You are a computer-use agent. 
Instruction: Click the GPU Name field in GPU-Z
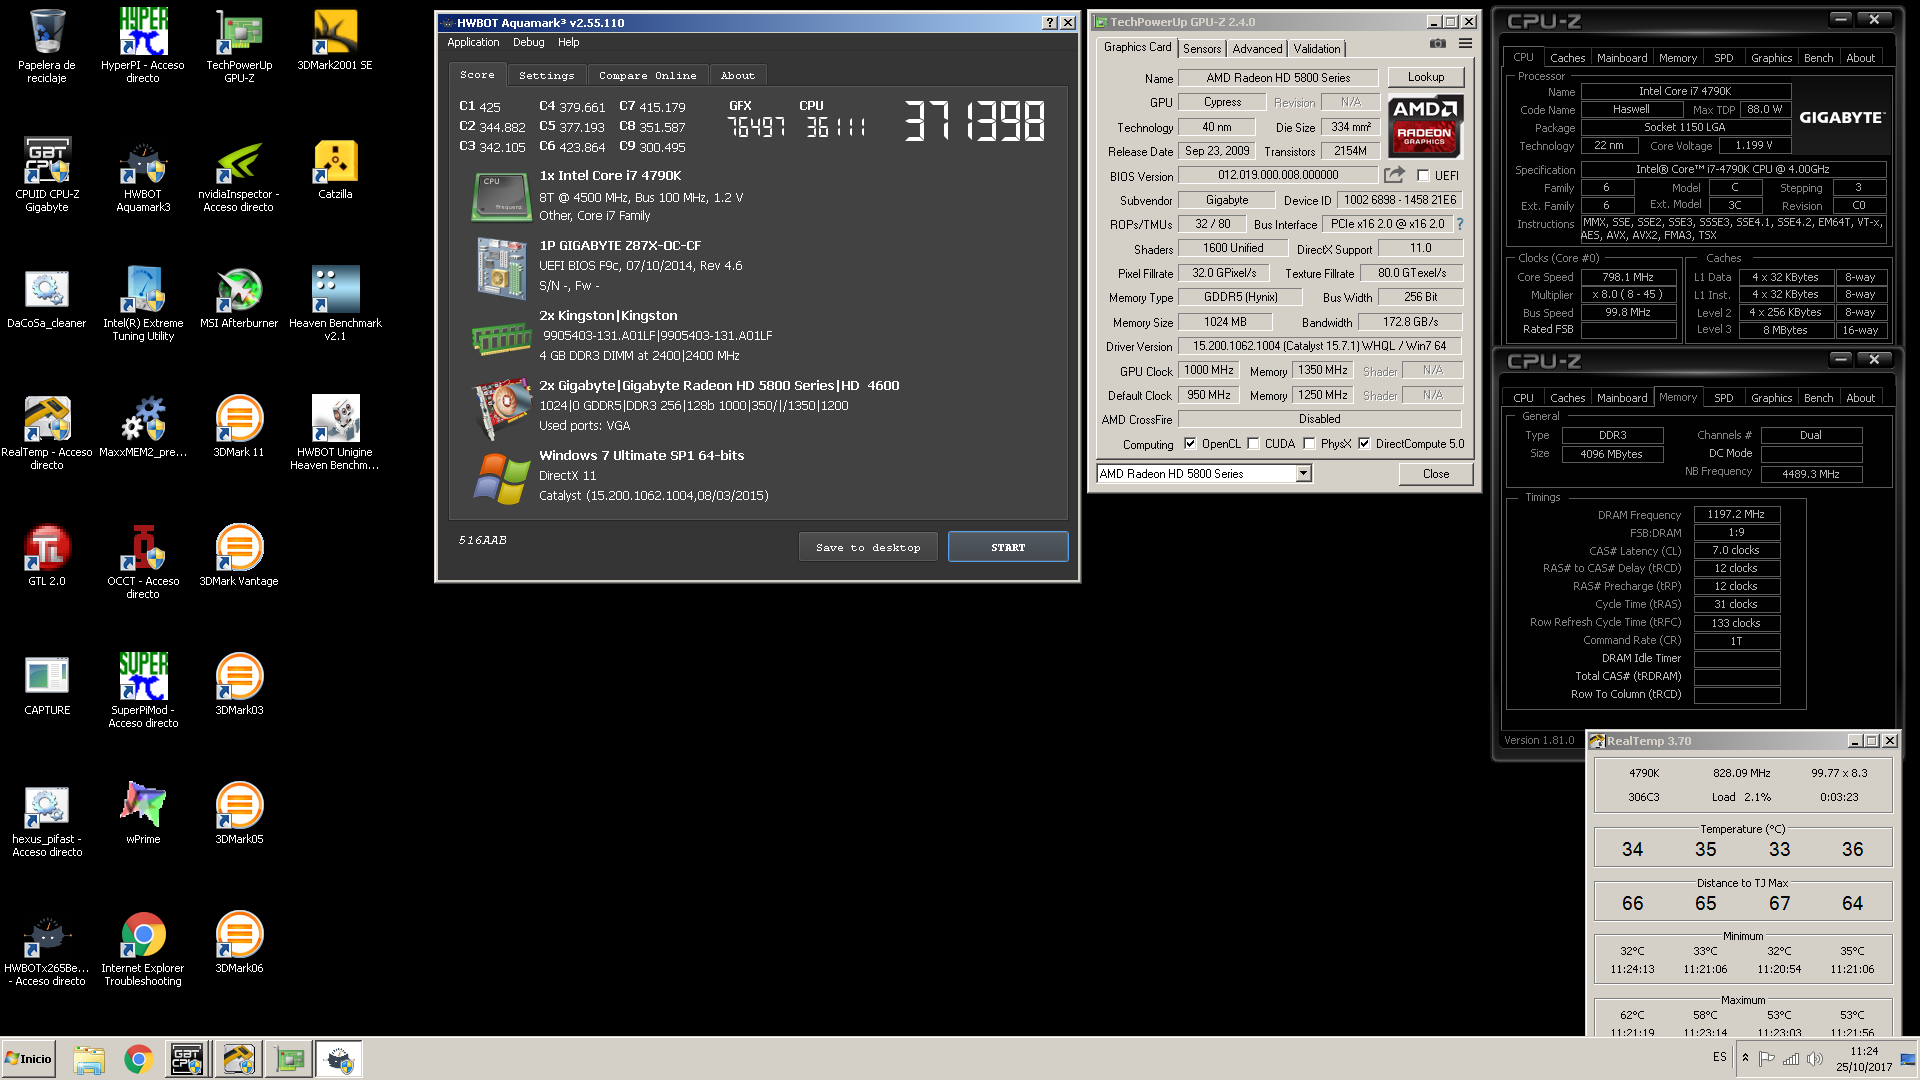point(1278,78)
